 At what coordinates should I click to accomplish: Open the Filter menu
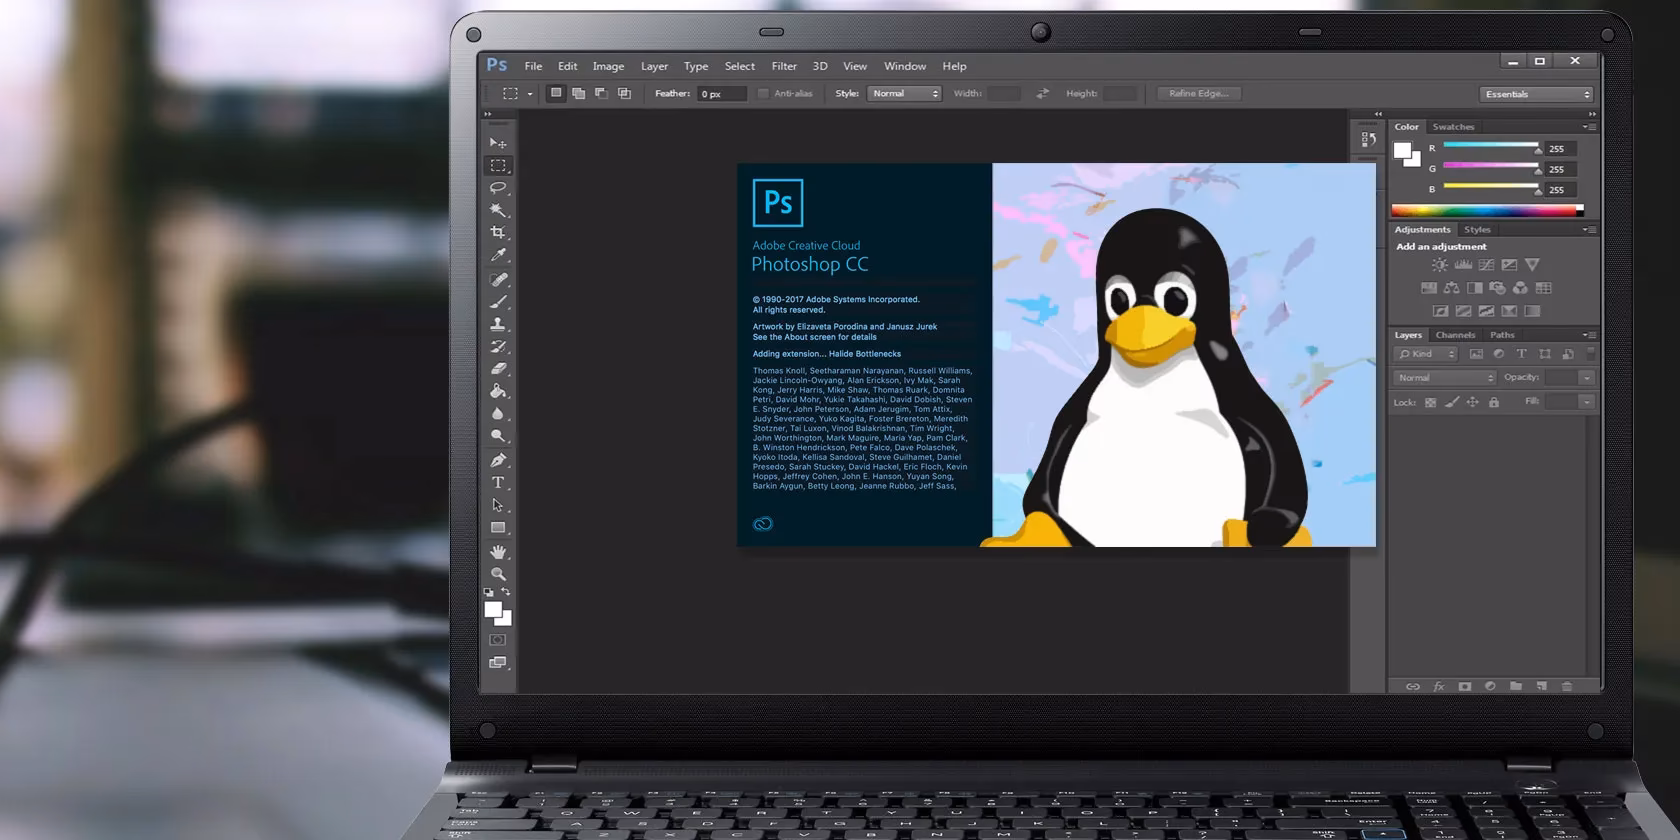(x=784, y=66)
